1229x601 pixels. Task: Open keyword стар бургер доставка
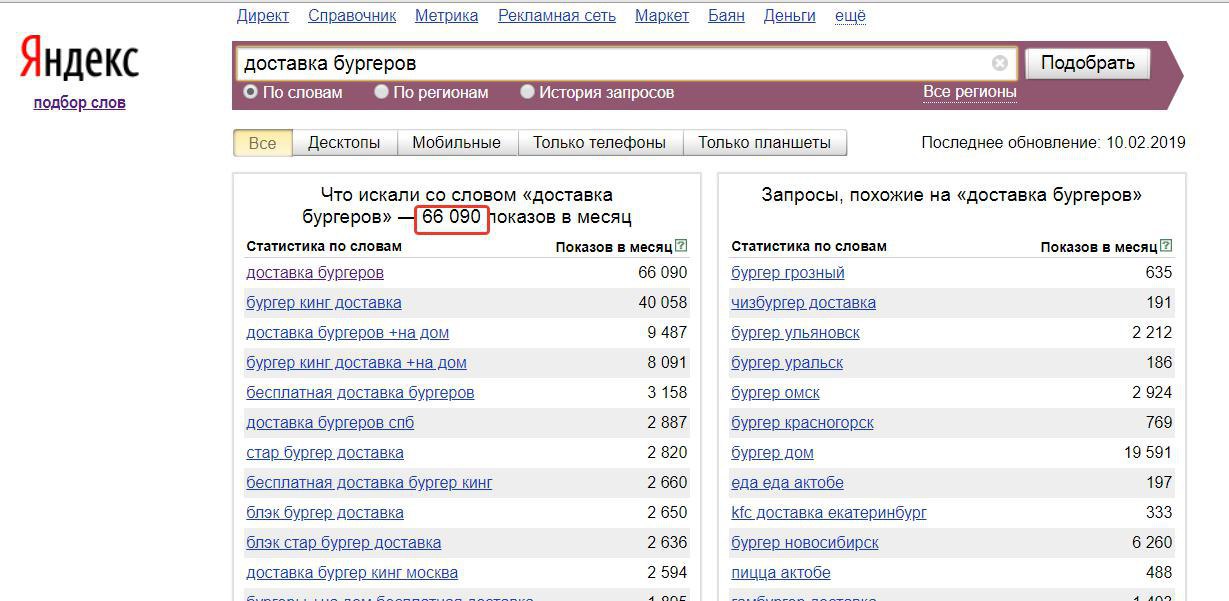click(x=325, y=452)
